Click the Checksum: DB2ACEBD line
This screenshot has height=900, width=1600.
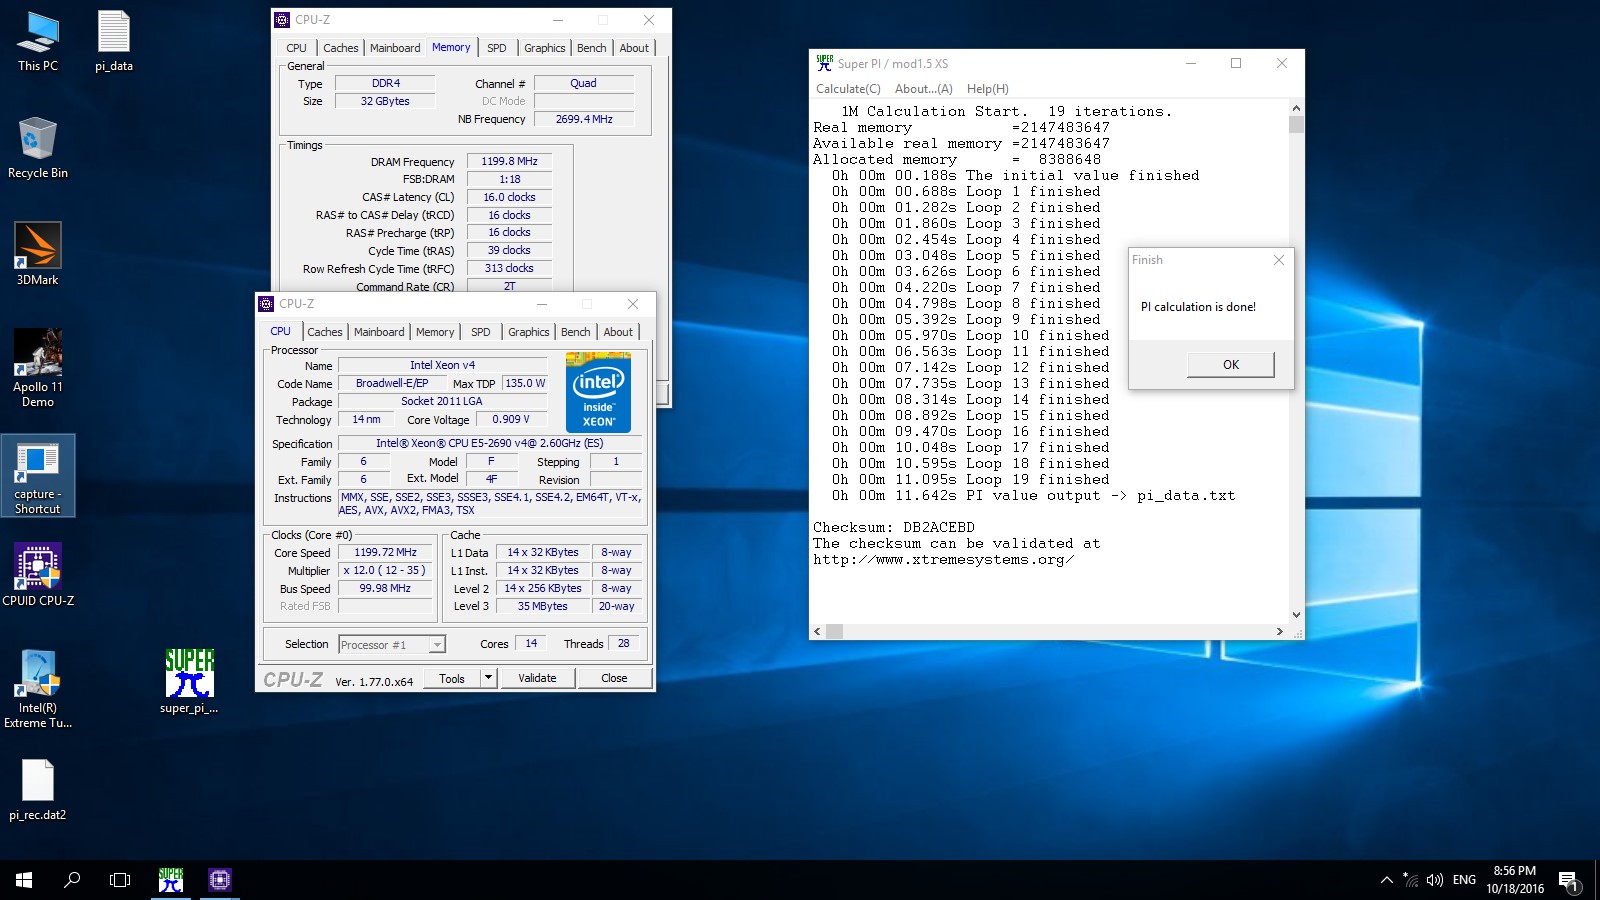point(894,527)
